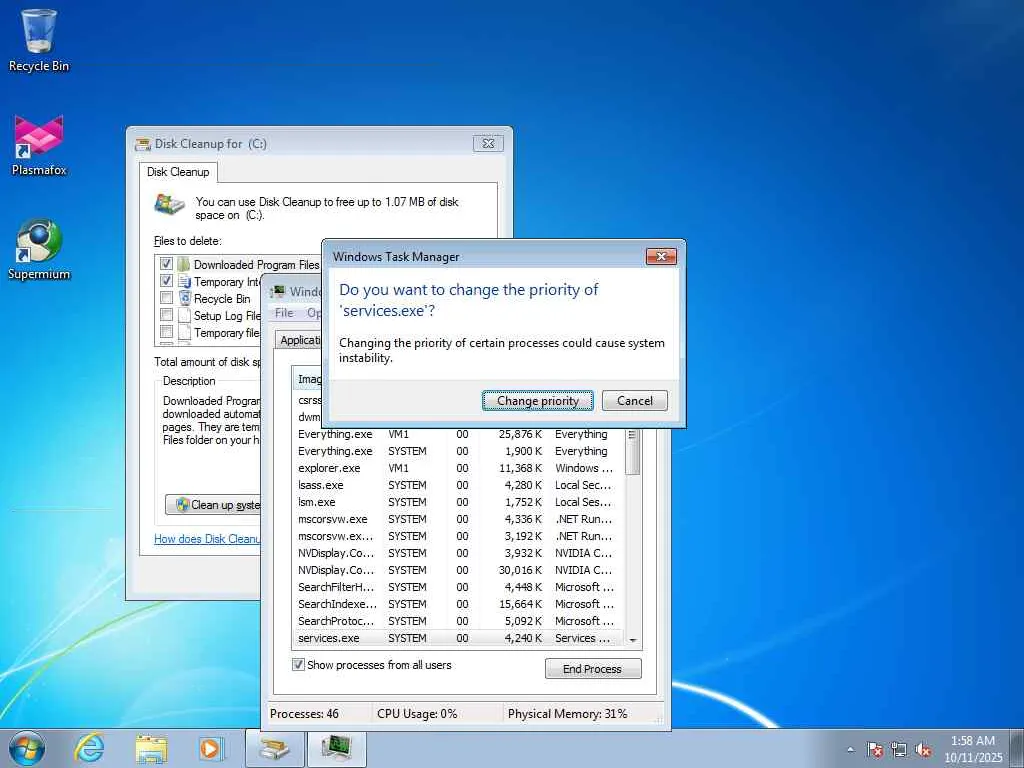
Task: Open network status tray icon
Action: pos(899,750)
